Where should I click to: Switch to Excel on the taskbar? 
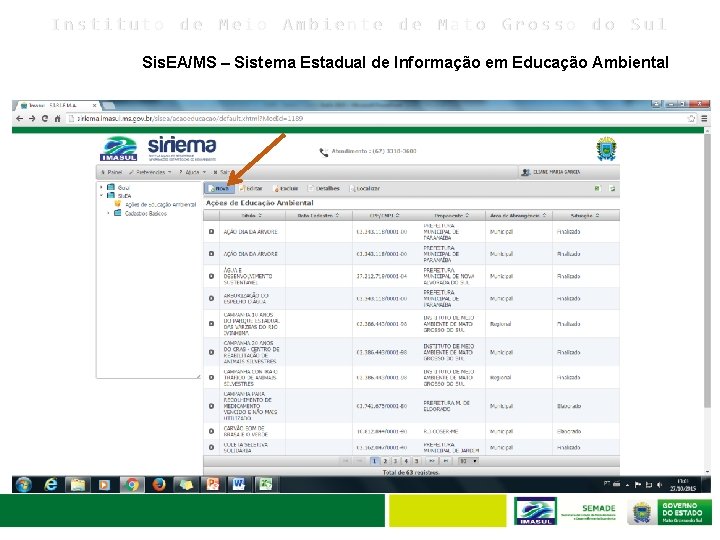265,484
